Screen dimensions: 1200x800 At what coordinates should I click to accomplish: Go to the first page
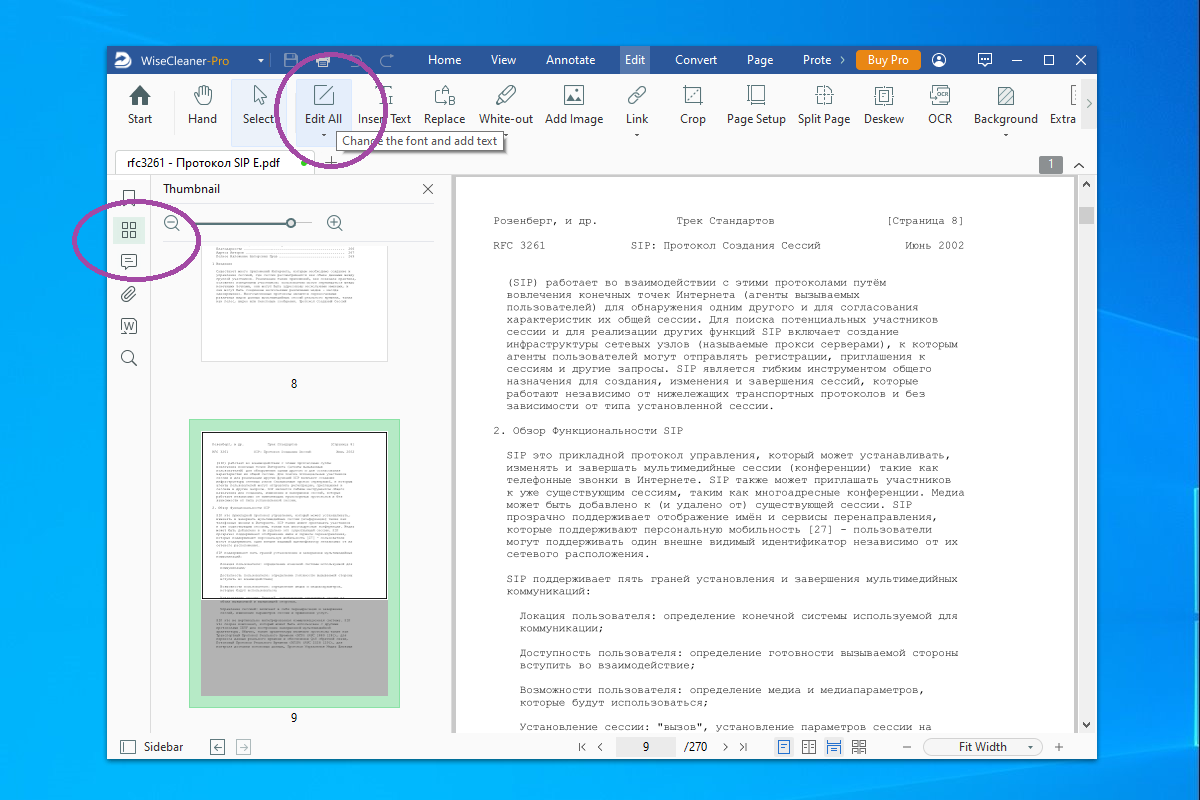pyautogui.click(x=583, y=747)
